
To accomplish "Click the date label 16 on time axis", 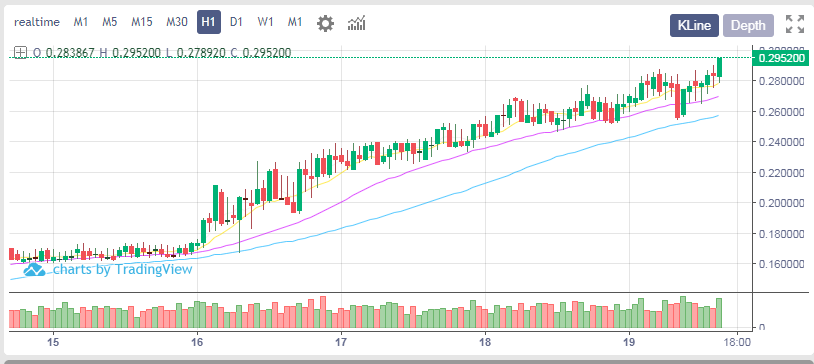I will (197, 342).
